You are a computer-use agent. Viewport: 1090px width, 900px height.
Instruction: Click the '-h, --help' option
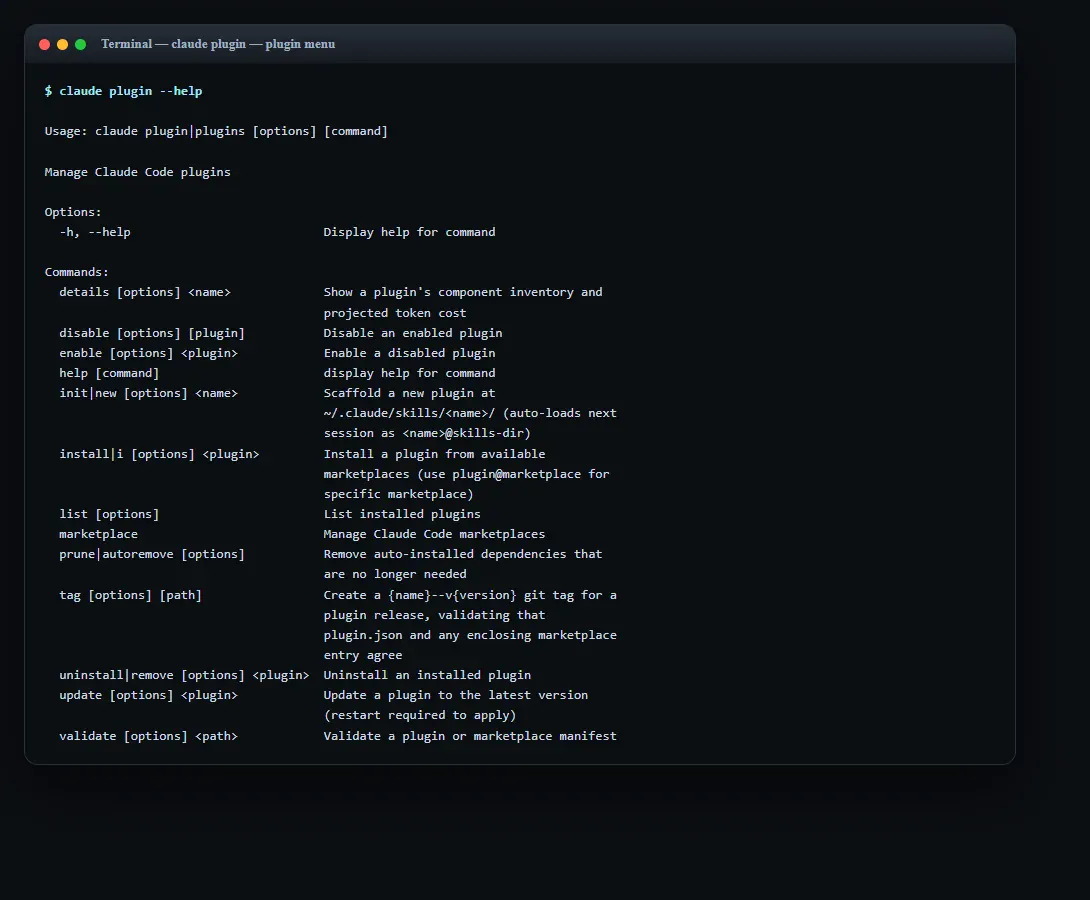pyautogui.click(x=95, y=232)
